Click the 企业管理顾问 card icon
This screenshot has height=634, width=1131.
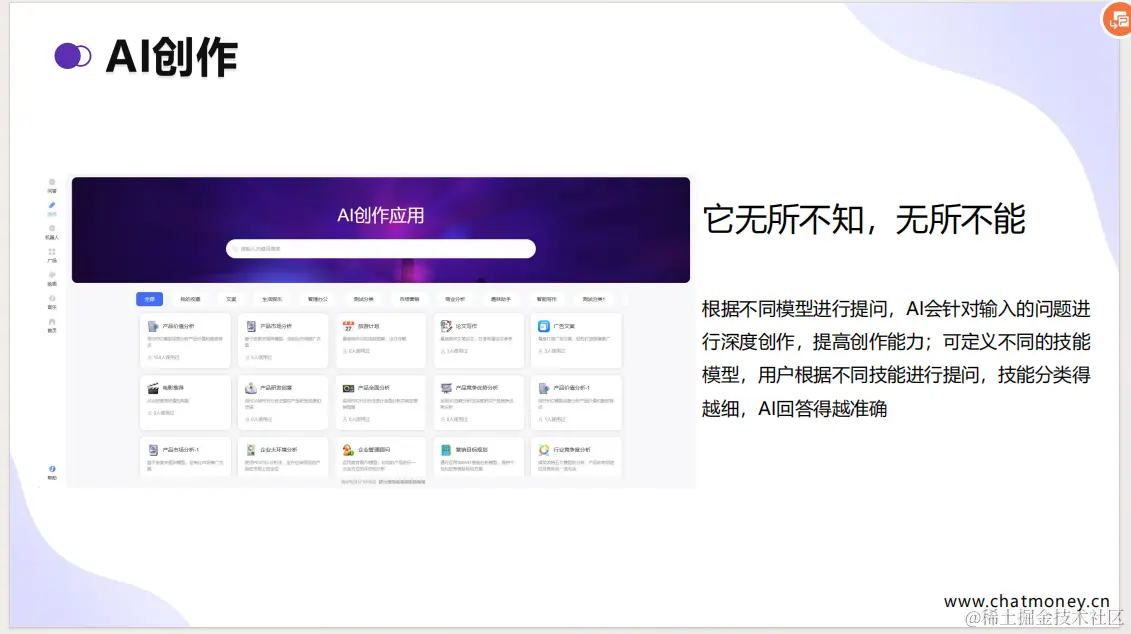[x=348, y=449]
